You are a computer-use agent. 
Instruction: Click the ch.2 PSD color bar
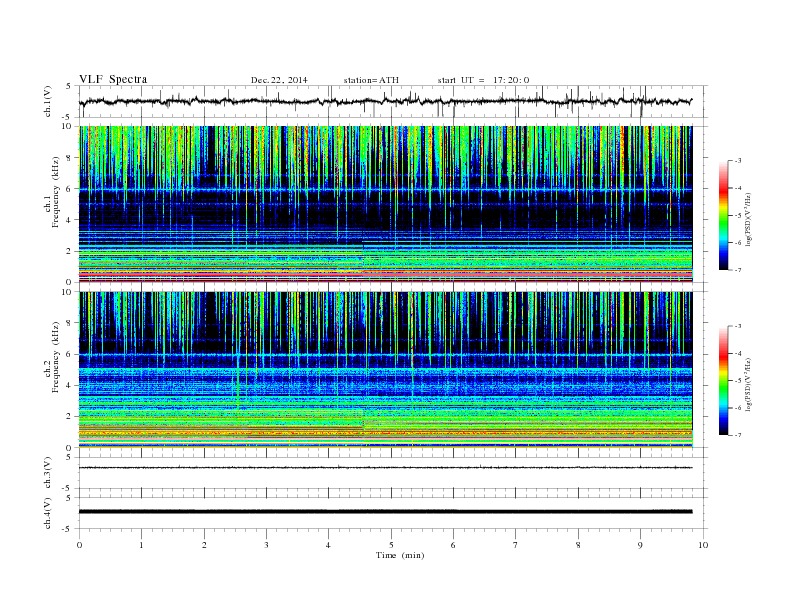click(x=724, y=381)
